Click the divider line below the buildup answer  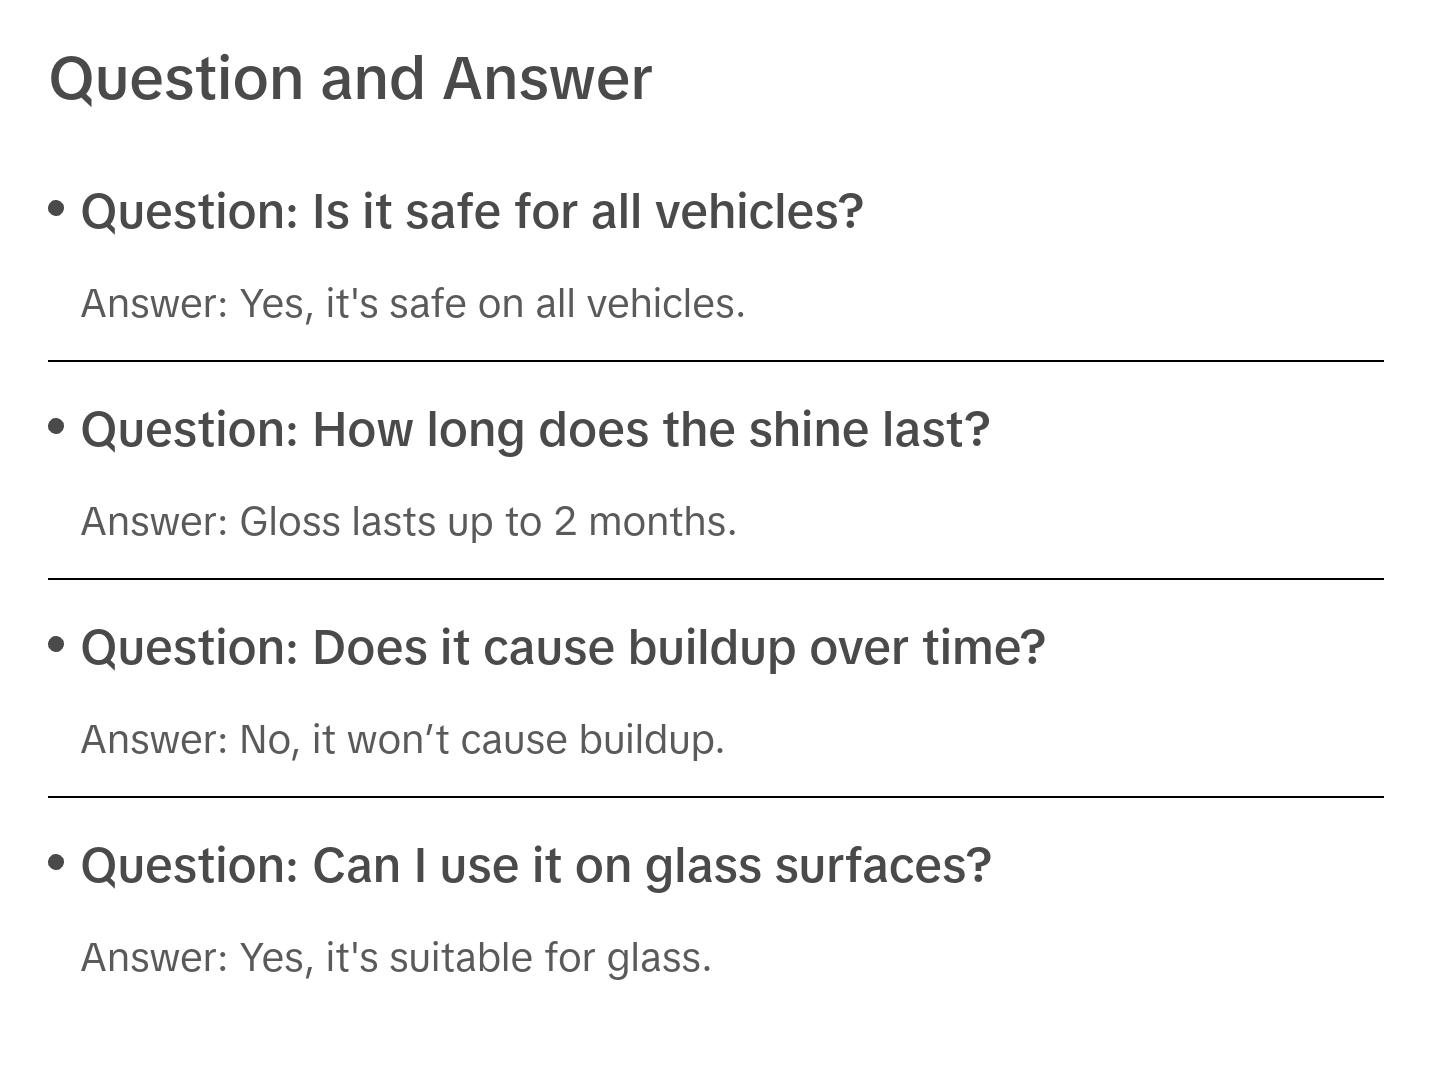[715, 797]
